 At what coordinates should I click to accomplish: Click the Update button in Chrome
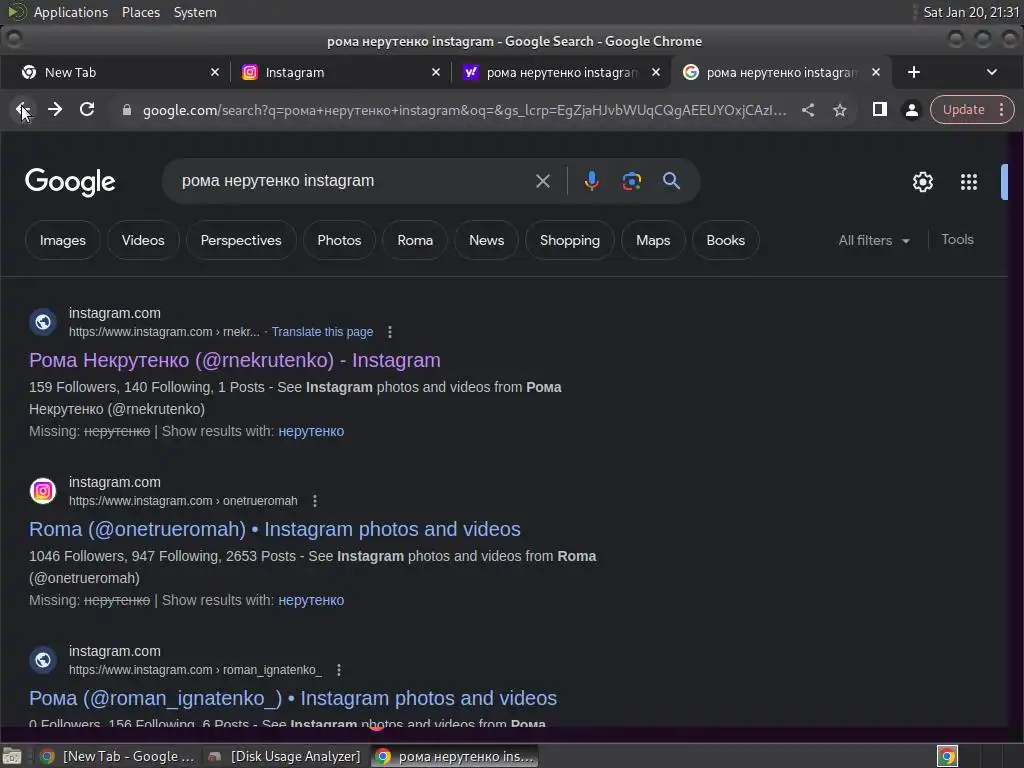coord(963,110)
